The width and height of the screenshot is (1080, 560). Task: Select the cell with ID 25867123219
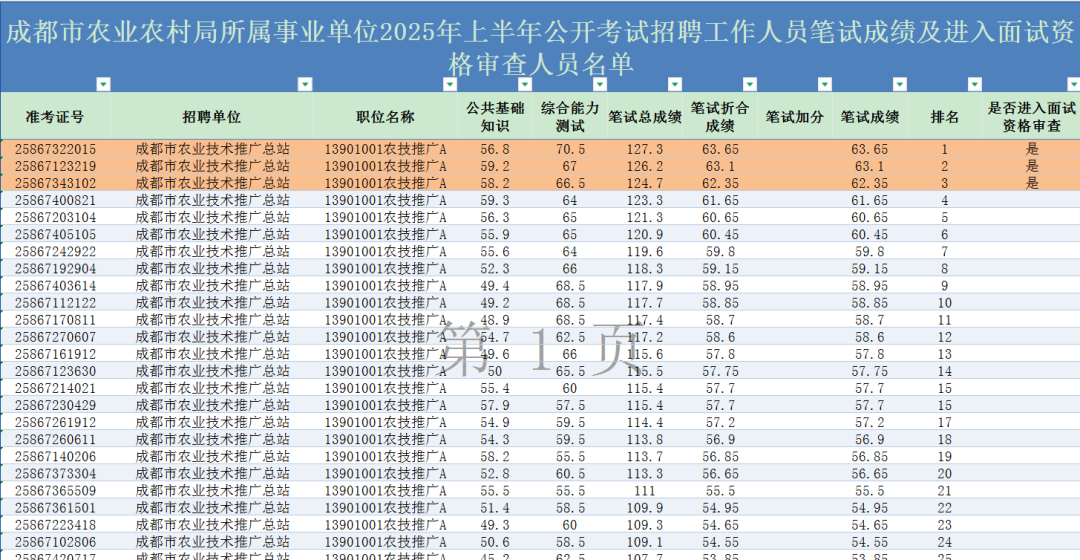pyautogui.click(x=56, y=166)
